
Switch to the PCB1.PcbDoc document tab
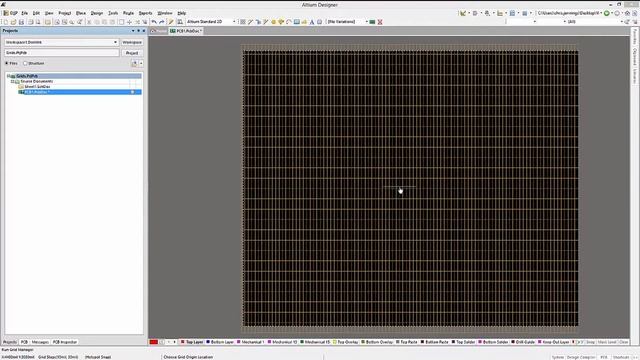[x=187, y=31]
